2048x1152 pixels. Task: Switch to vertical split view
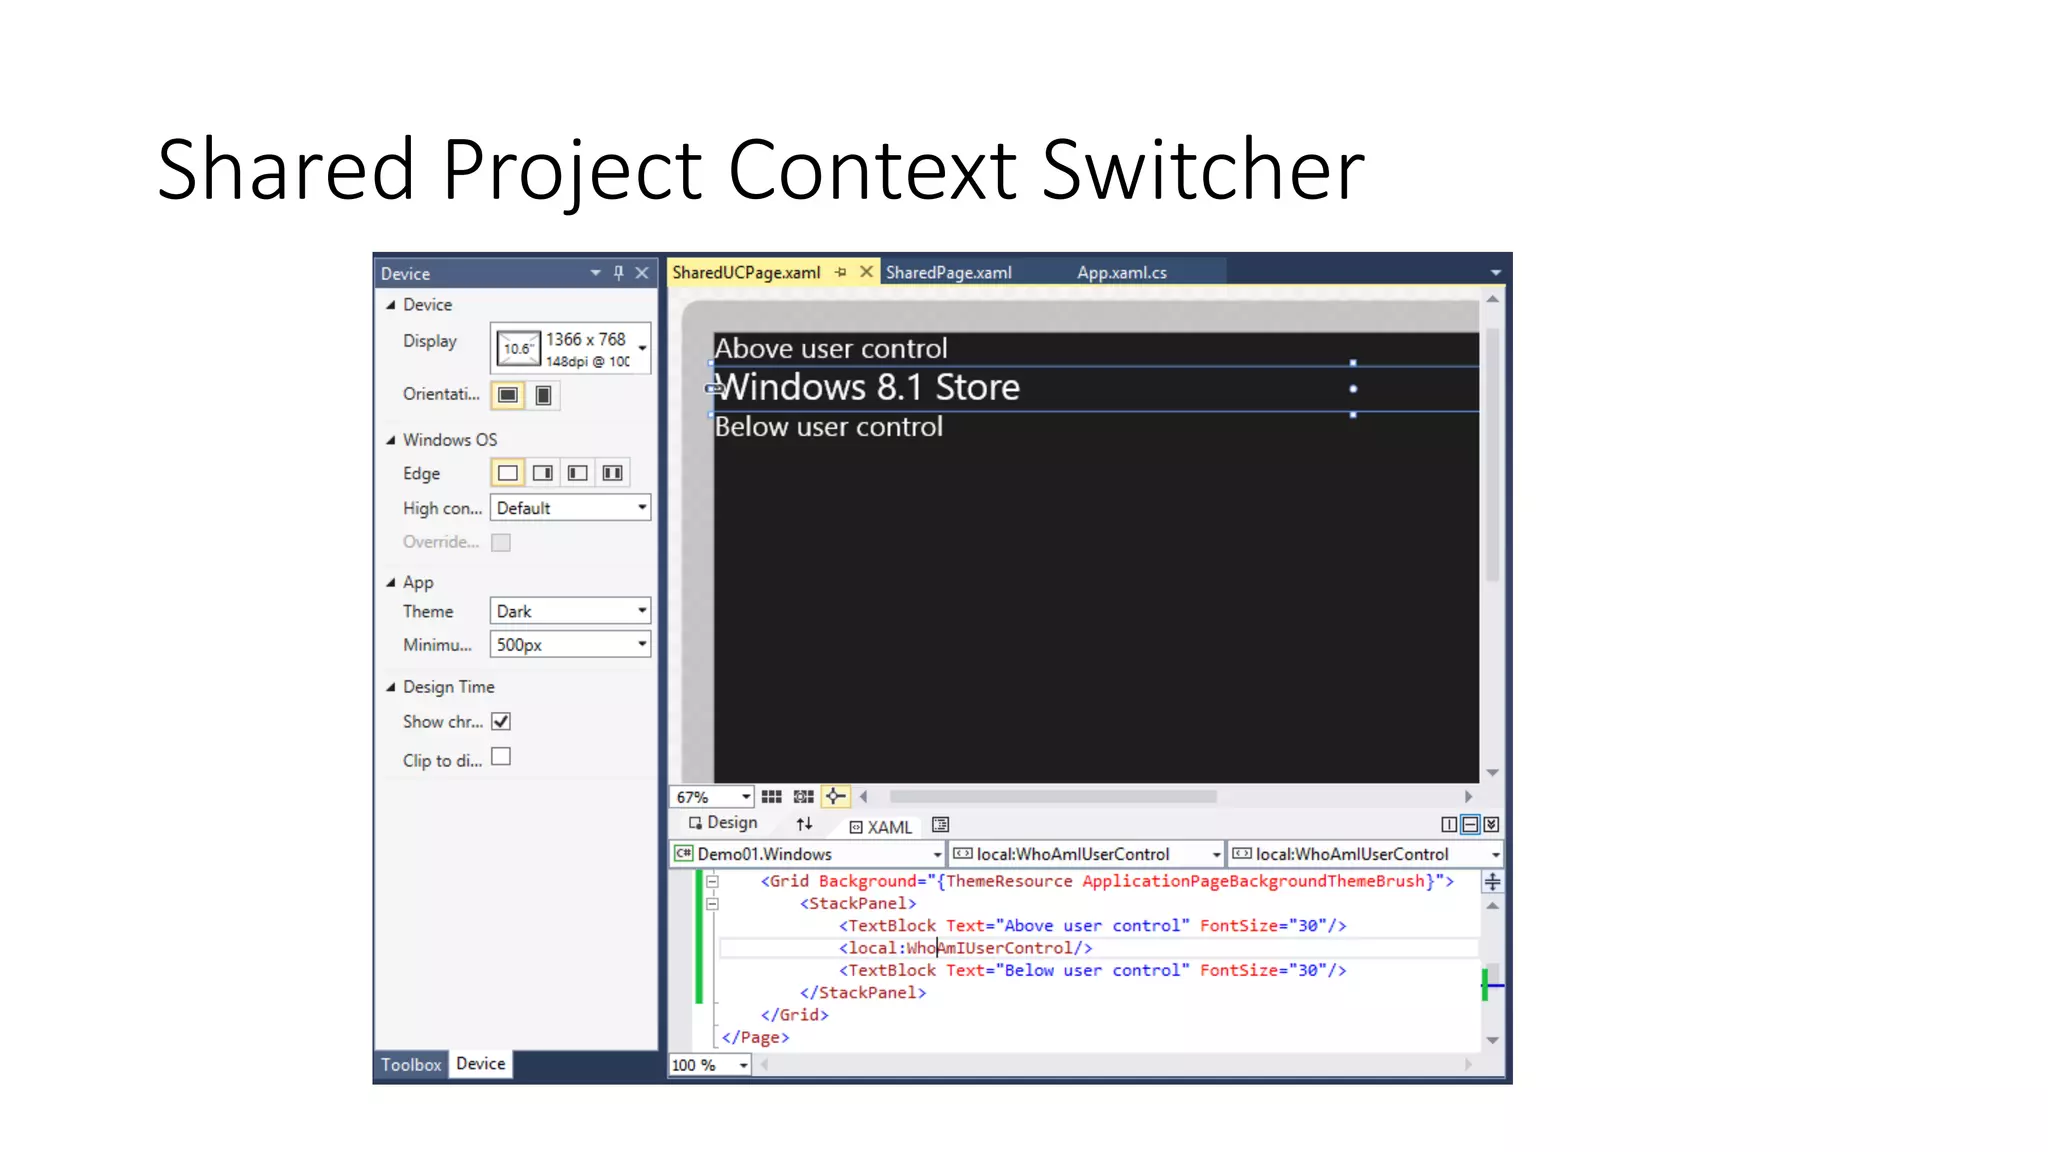tap(1449, 825)
